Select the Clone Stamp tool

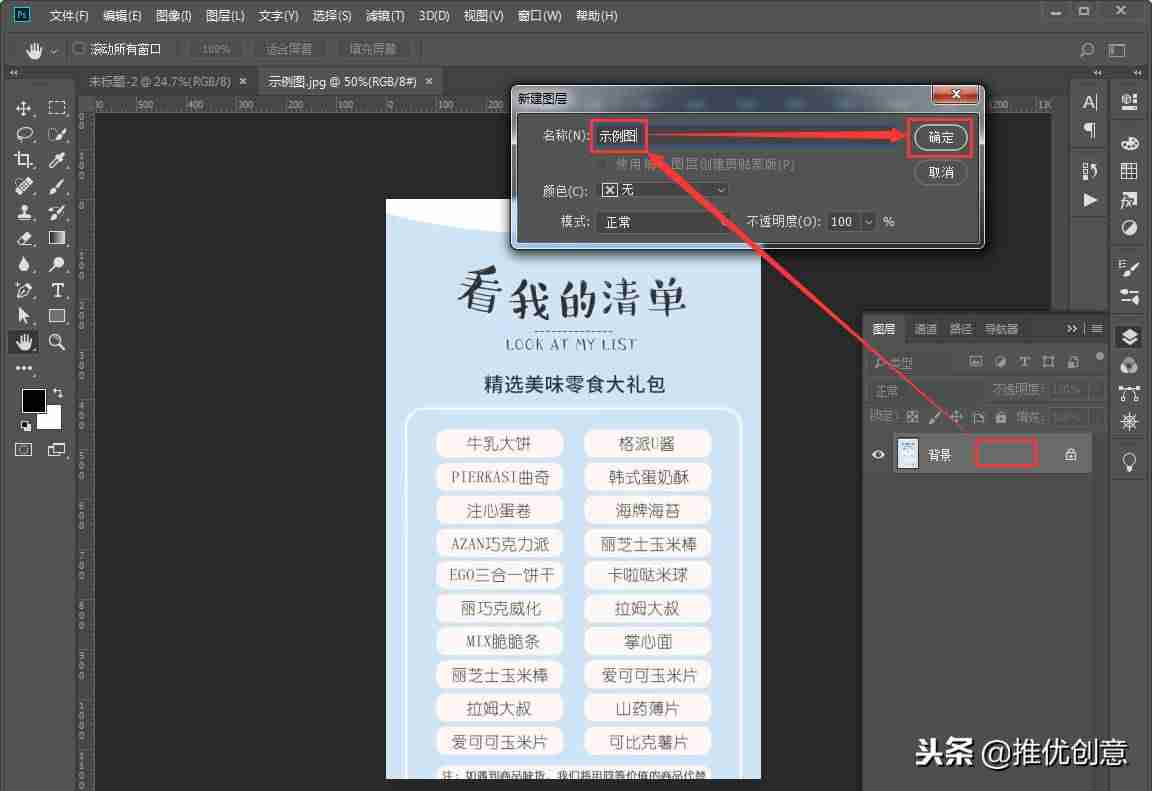[24, 212]
